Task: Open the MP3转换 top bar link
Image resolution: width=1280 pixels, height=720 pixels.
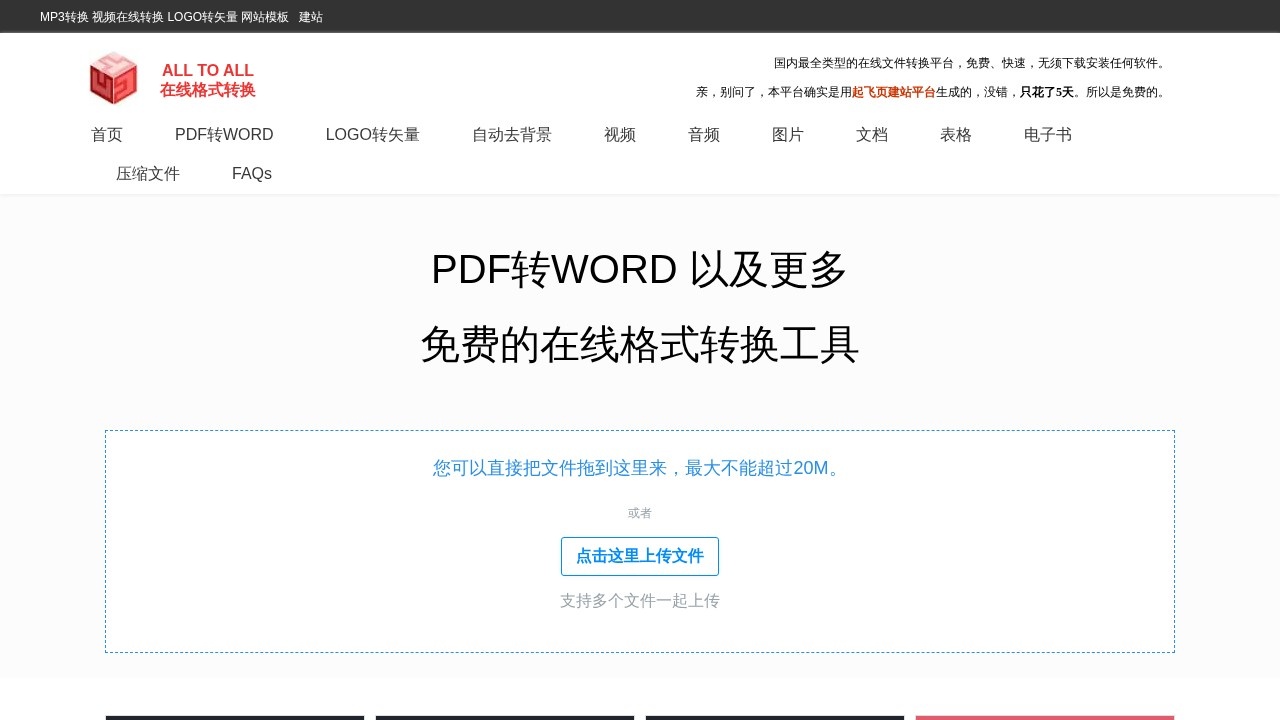Action: [64, 17]
